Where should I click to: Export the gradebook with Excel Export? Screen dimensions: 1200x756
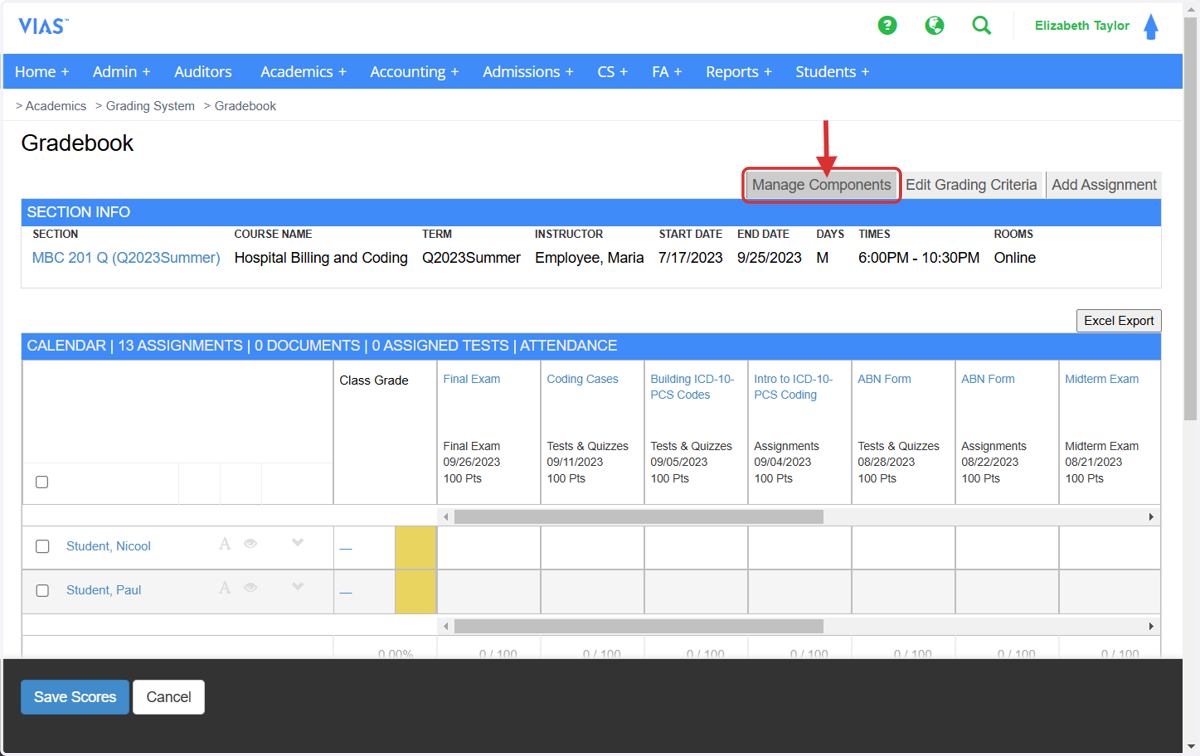click(1119, 321)
